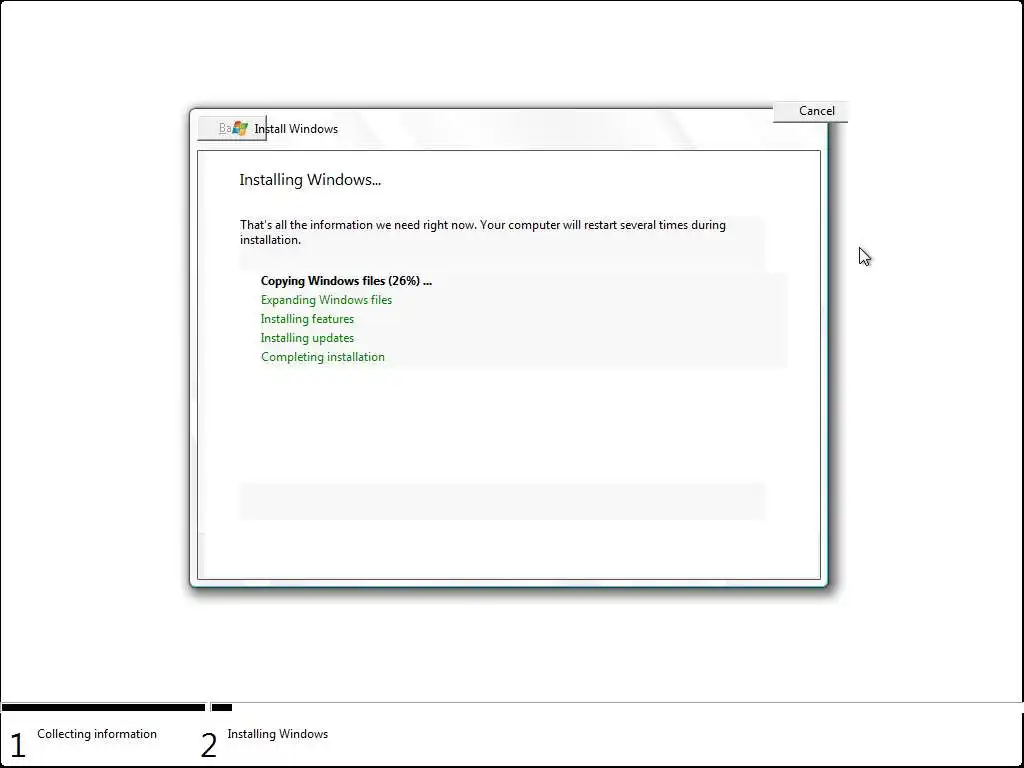Click the 'Installing updates' step

(x=307, y=338)
